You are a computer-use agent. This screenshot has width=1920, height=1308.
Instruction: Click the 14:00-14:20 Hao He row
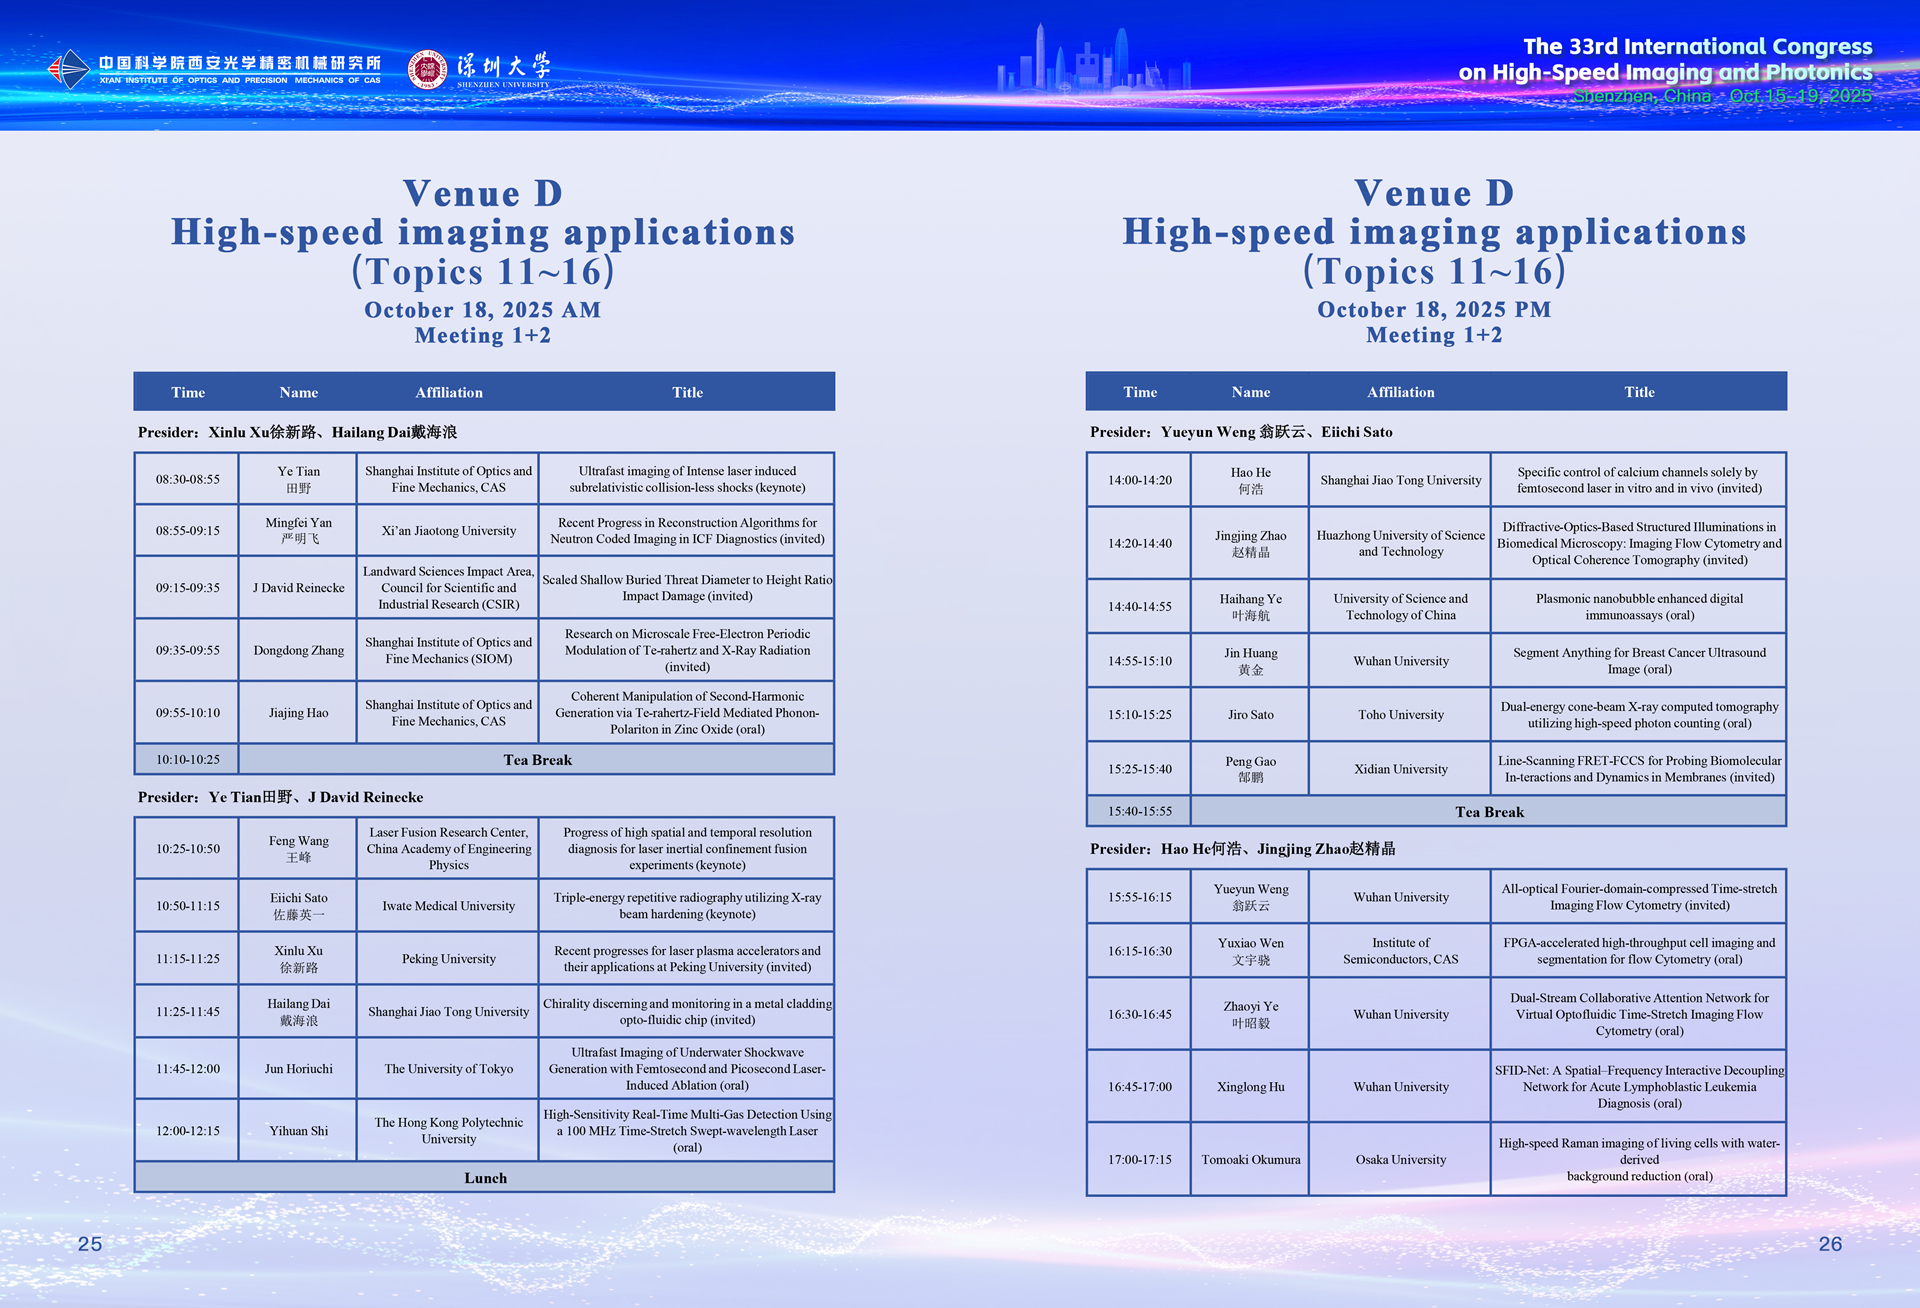pos(1436,480)
